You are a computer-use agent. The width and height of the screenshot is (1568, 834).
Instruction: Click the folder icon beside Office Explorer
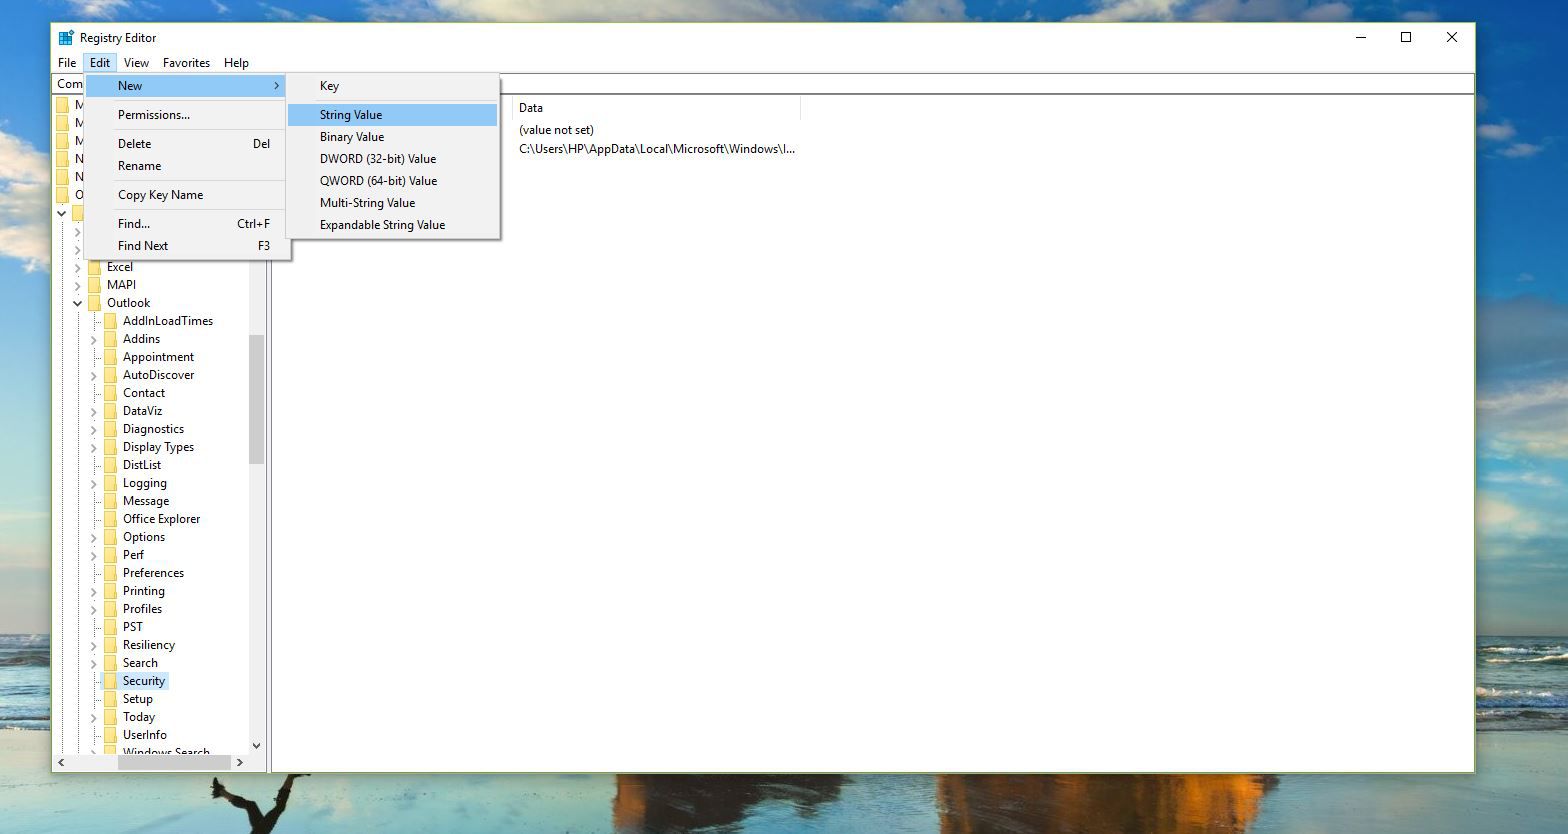[110, 519]
